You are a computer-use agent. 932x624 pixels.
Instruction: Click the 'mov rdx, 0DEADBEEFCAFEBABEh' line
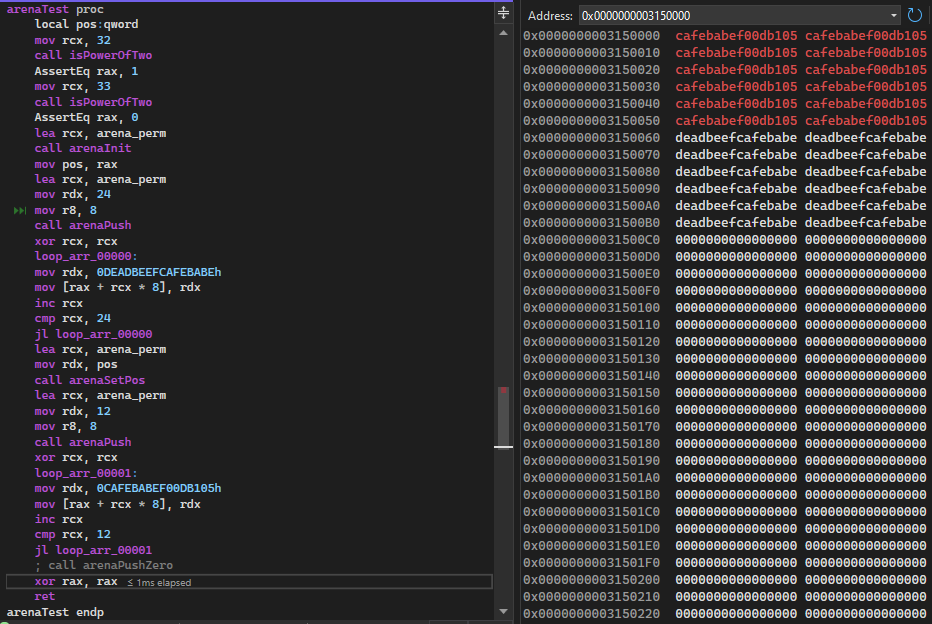coord(128,272)
